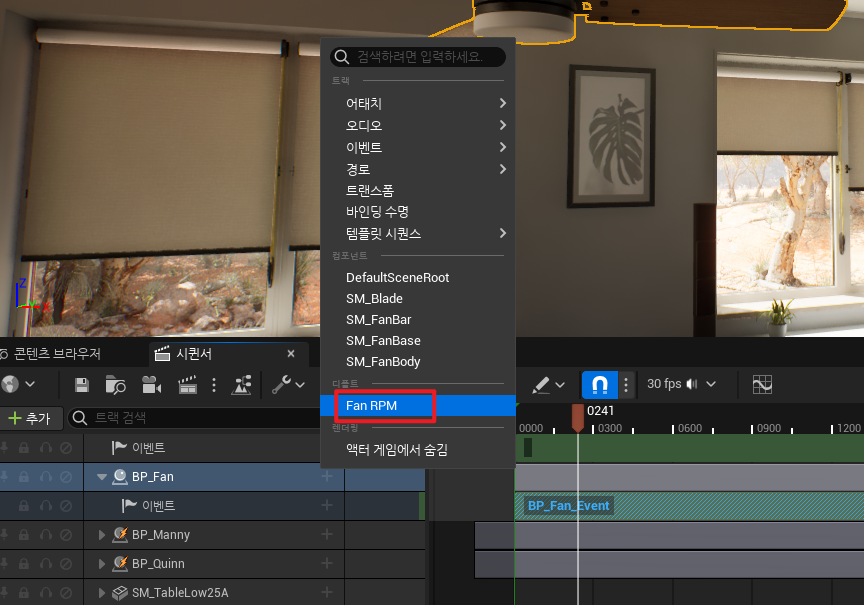Browse to the sequence with the folder-search icon
This screenshot has width=864, height=605.
(x=116, y=385)
